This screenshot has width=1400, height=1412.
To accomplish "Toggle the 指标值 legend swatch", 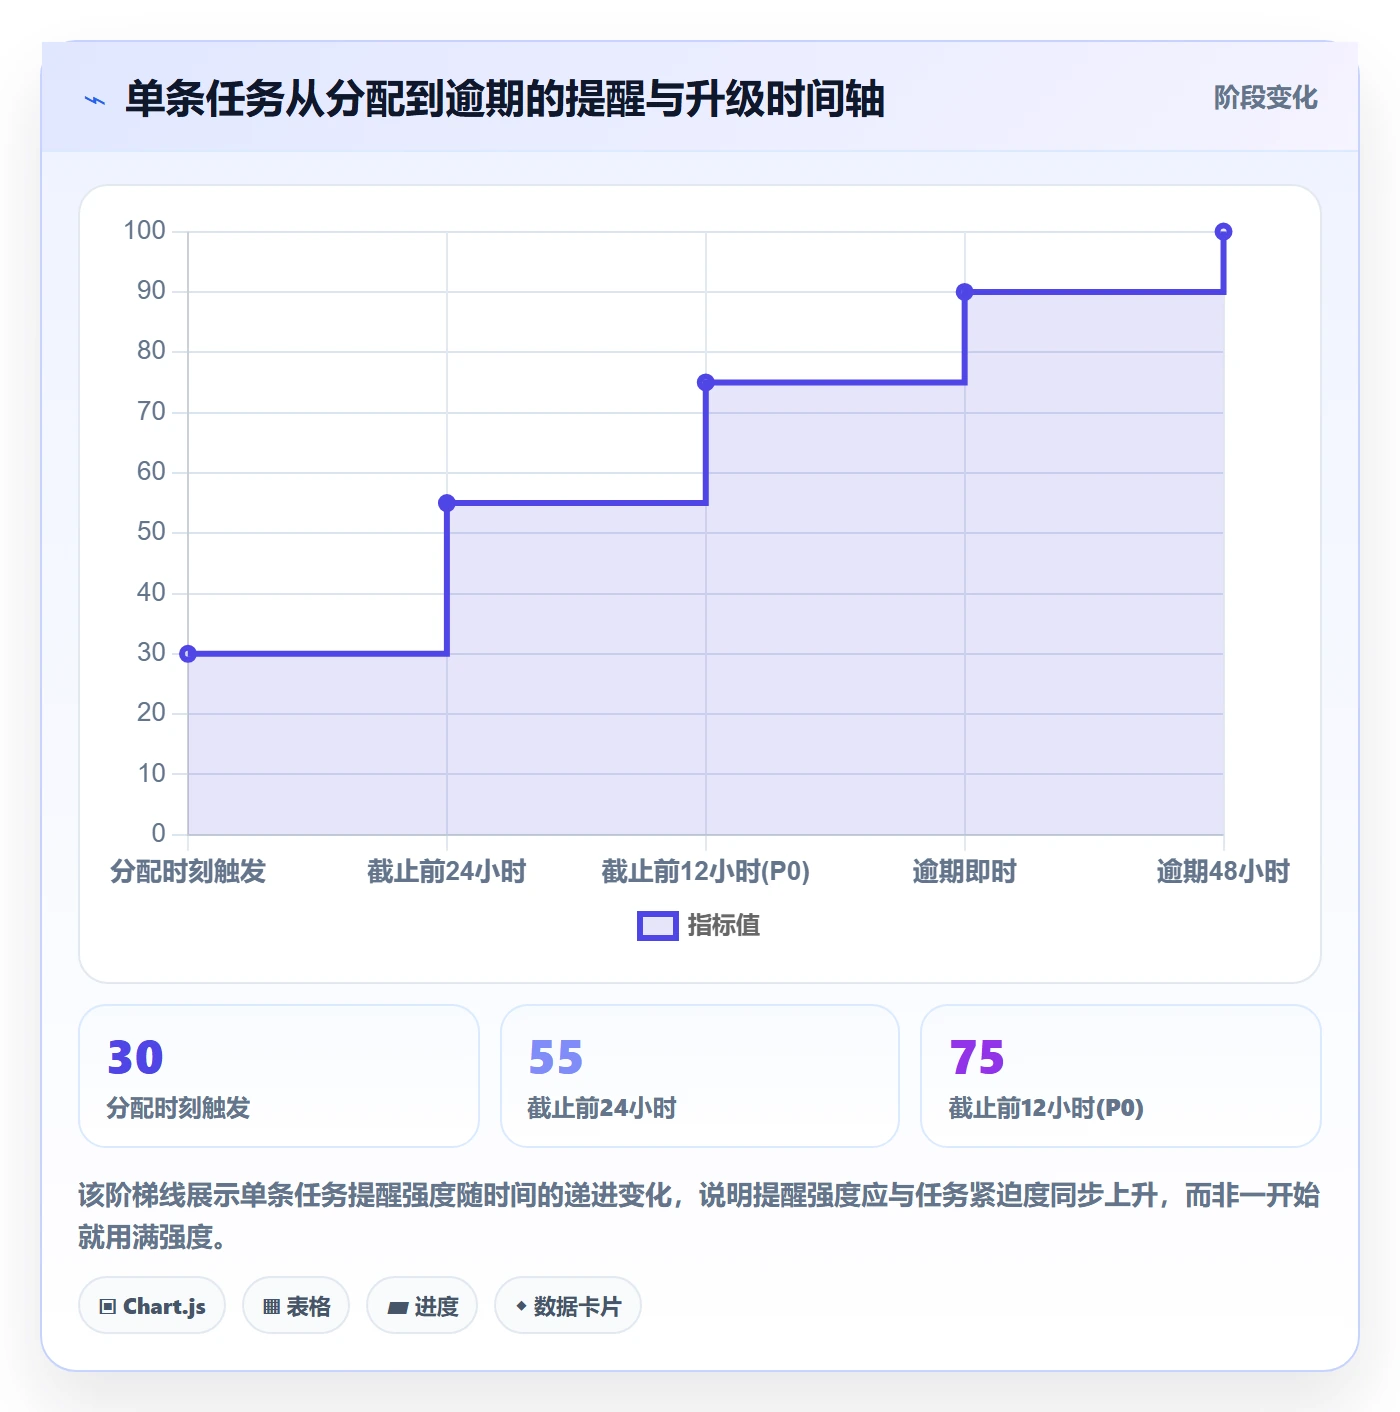I will coord(658,926).
